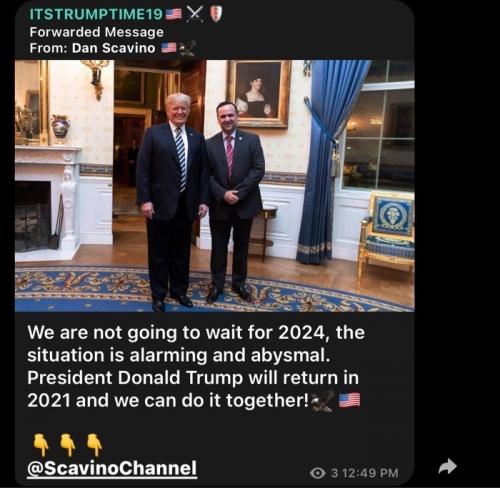
Task: Click the eagle emoji next to Dan Scavino
Action: (x=187, y=48)
